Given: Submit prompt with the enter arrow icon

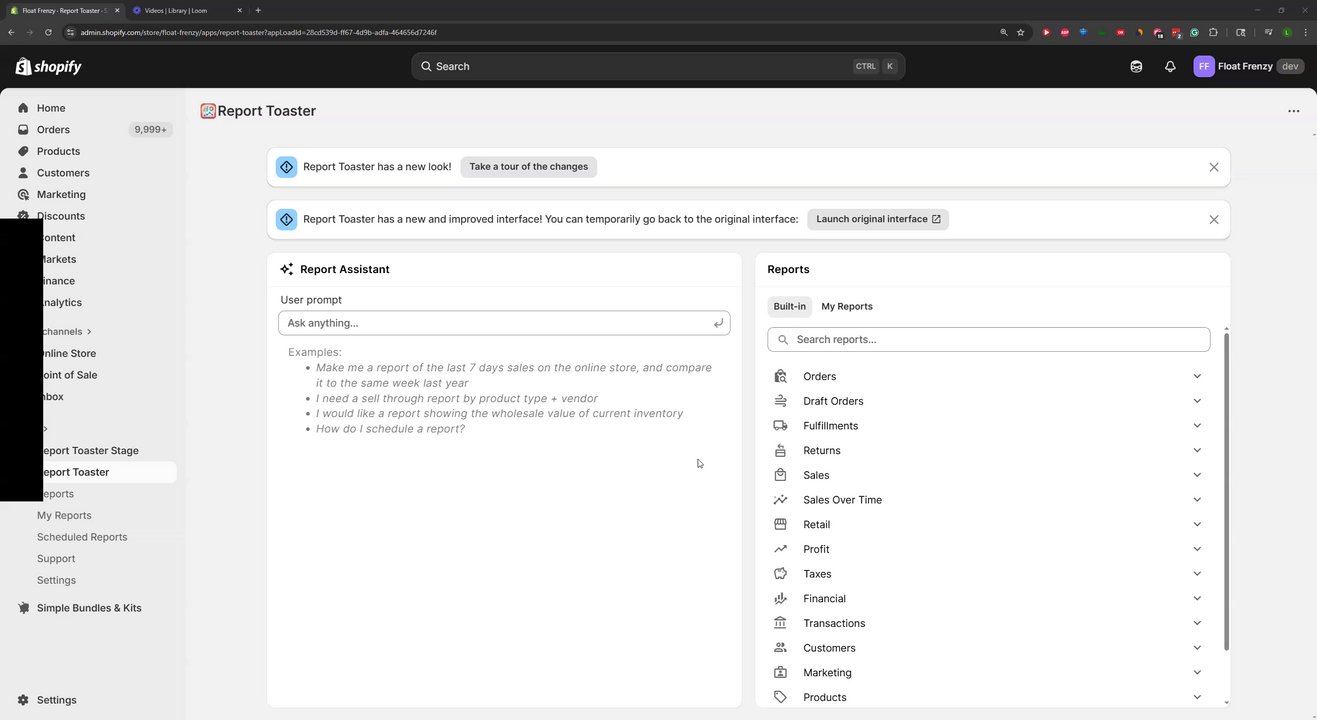Looking at the screenshot, I should coord(718,323).
